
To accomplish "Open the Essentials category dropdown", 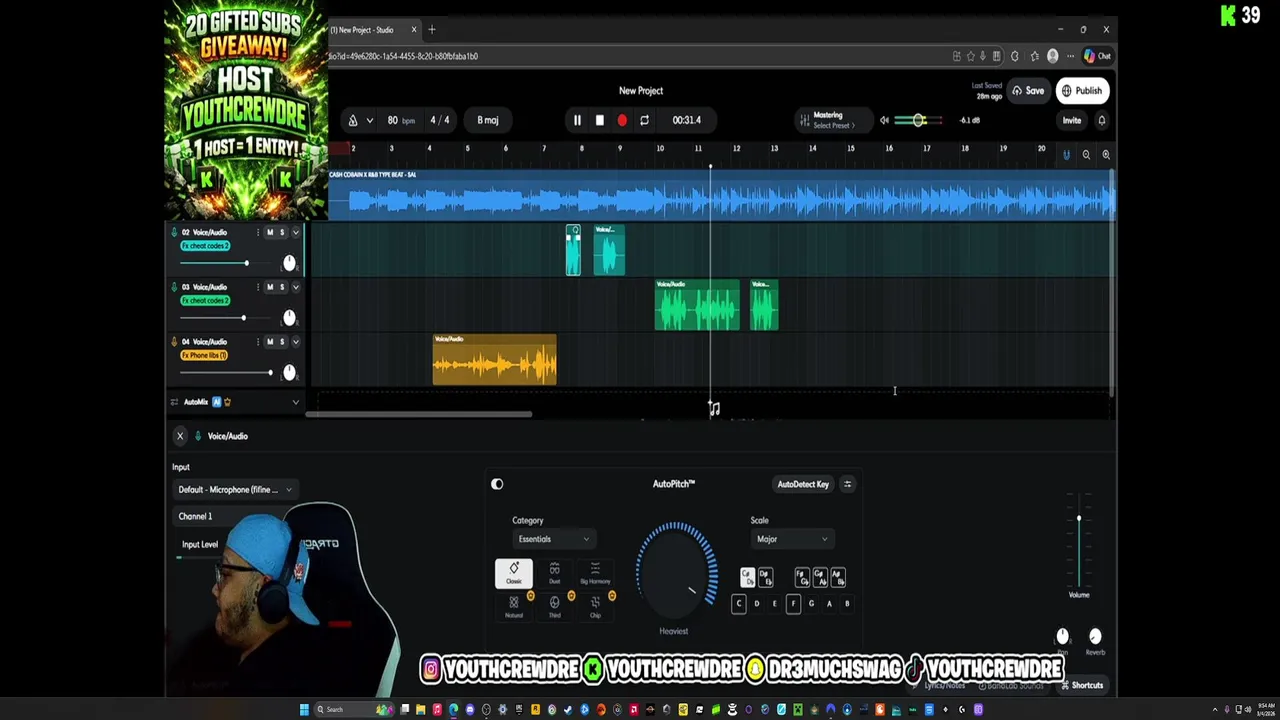I will (x=552, y=539).
